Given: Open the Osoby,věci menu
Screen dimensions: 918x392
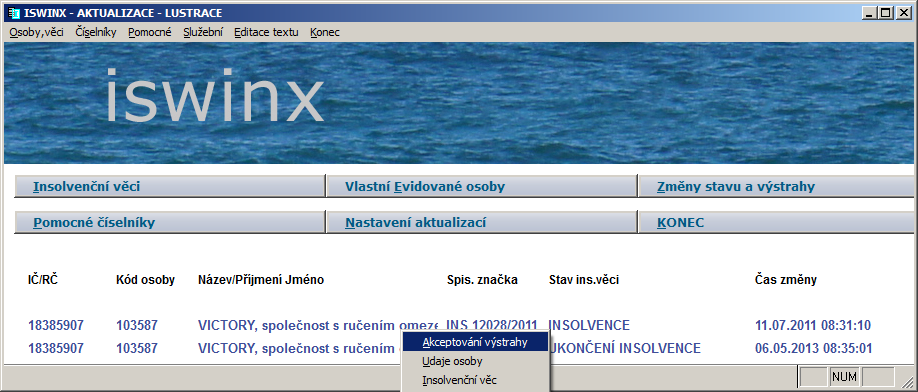Looking at the screenshot, I should pyautogui.click(x=36, y=33).
